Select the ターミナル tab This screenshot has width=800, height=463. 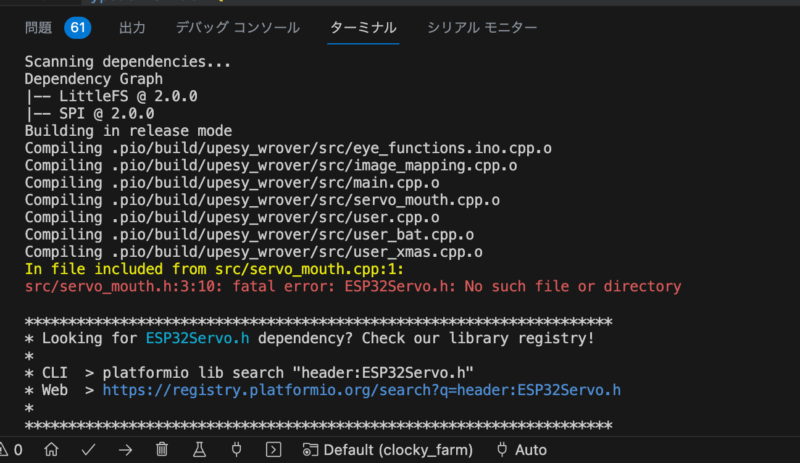click(x=363, y=28)
